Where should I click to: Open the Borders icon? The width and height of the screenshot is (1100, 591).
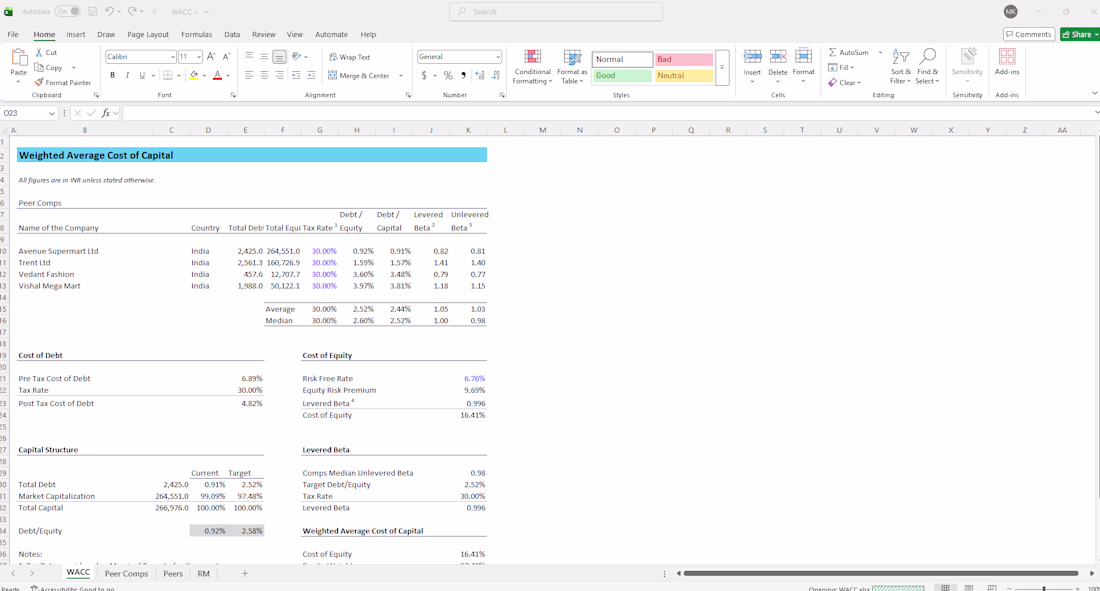click(x=168, y=75)
